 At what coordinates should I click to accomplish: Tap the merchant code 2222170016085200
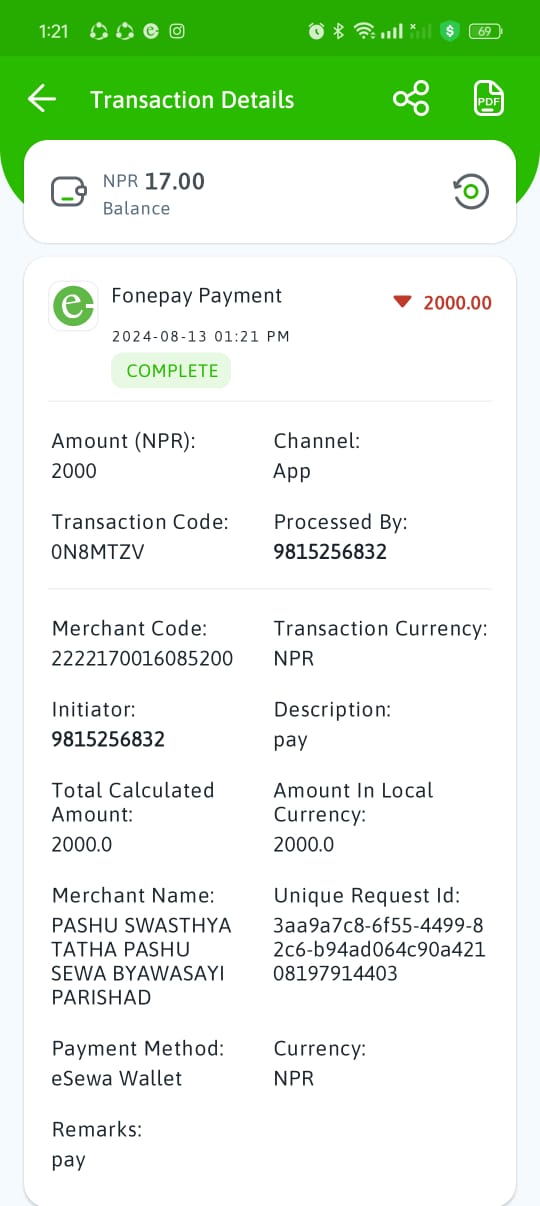coord(142,659)
